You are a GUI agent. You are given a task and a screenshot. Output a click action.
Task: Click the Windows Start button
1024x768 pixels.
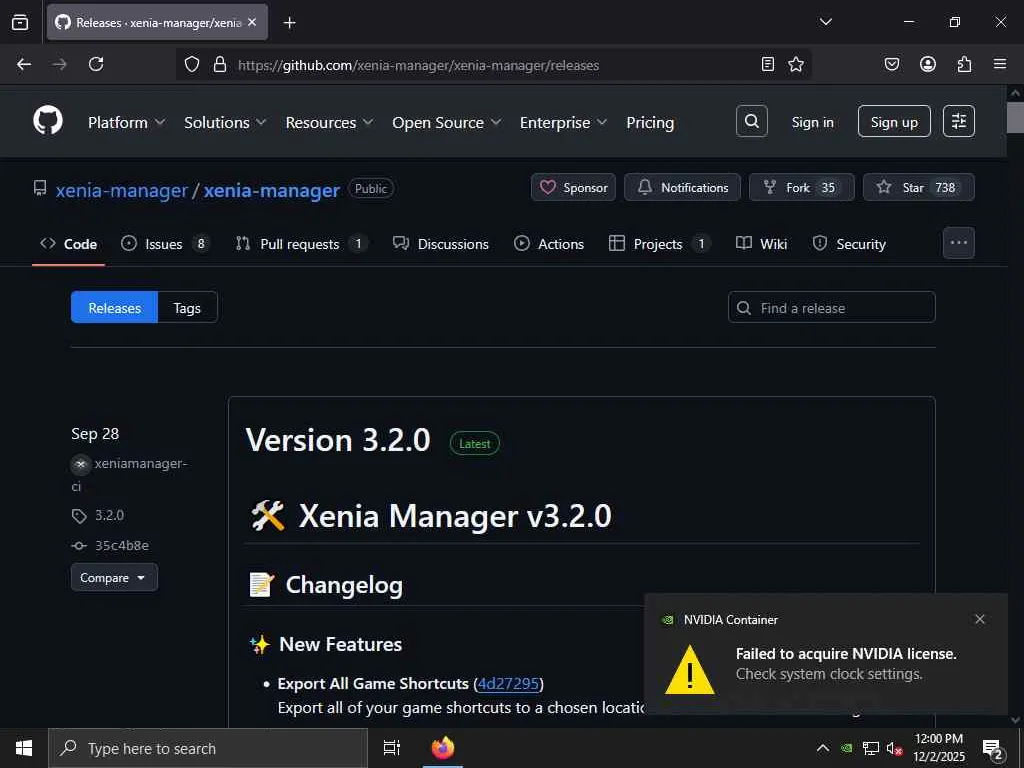tap(24, 748)
